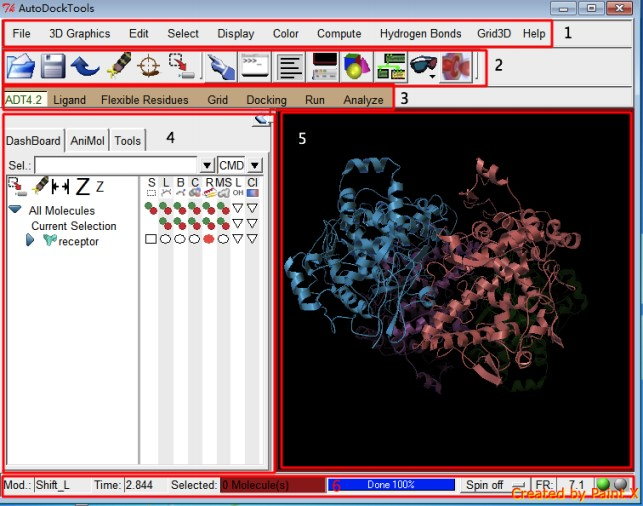The image size is (643, 506).
Task: Click the dashboard eraser icon
Action: 40,186
